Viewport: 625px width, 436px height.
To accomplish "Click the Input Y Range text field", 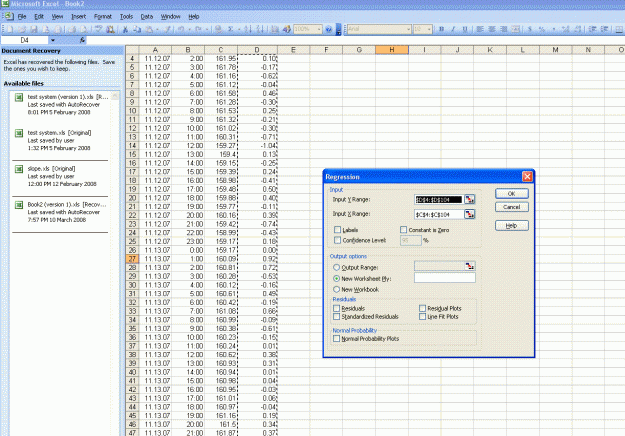I will pos(439,199).
